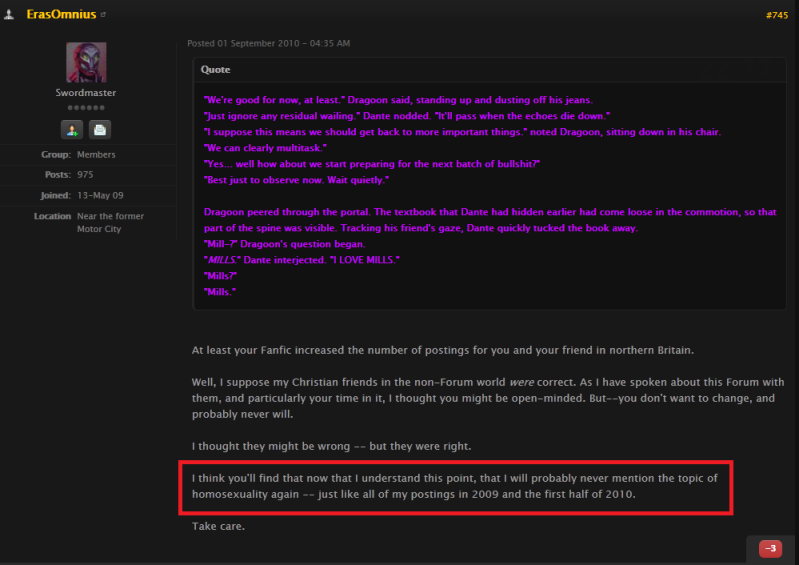Click the rank pips under Swordmaster

(86, 107)
